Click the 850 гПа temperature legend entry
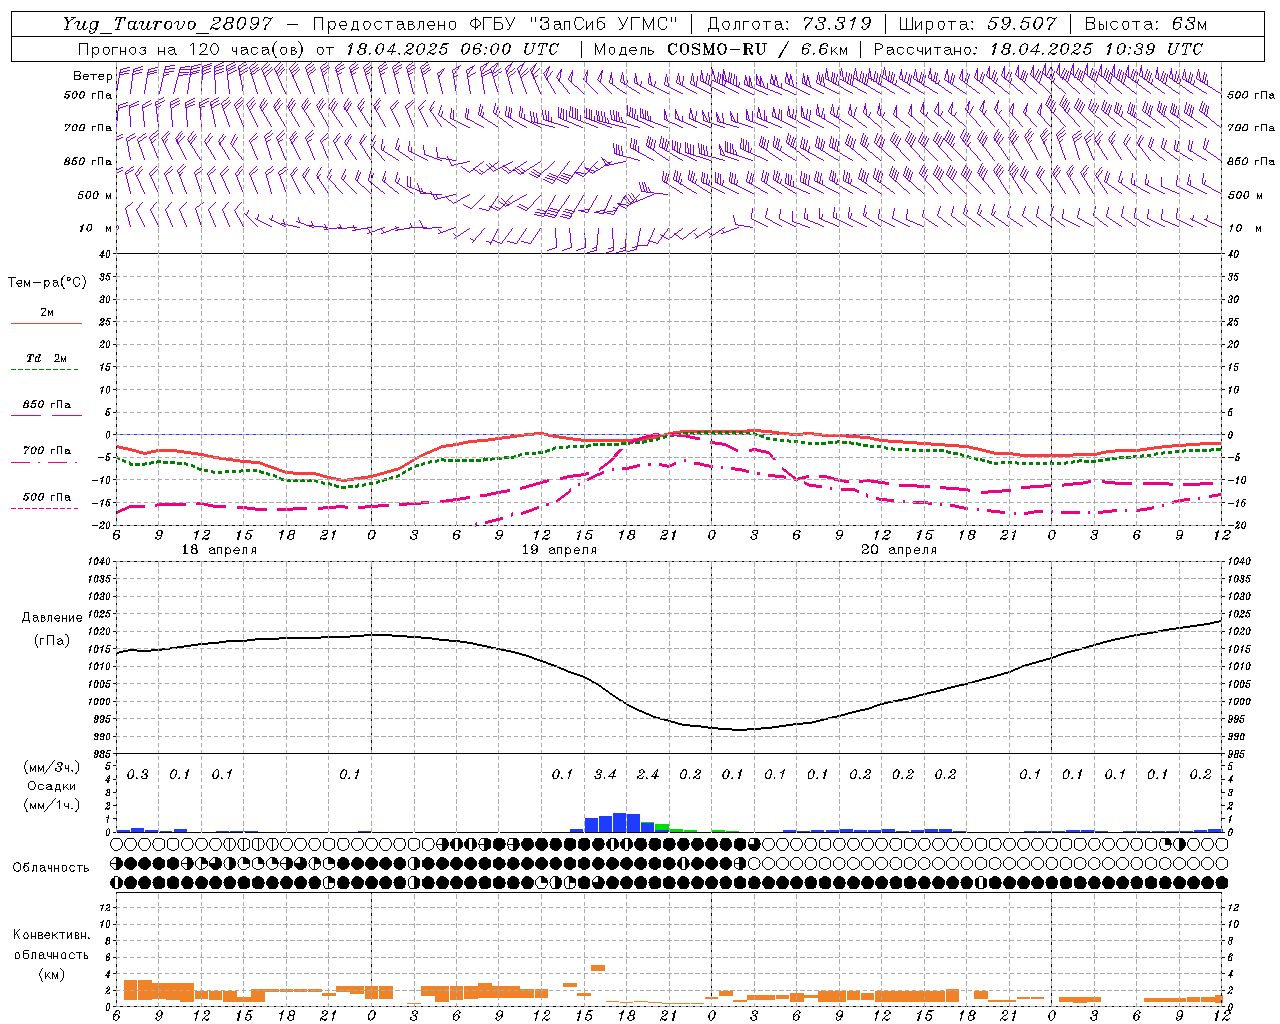1280x1024 pixels. point(47,405)
